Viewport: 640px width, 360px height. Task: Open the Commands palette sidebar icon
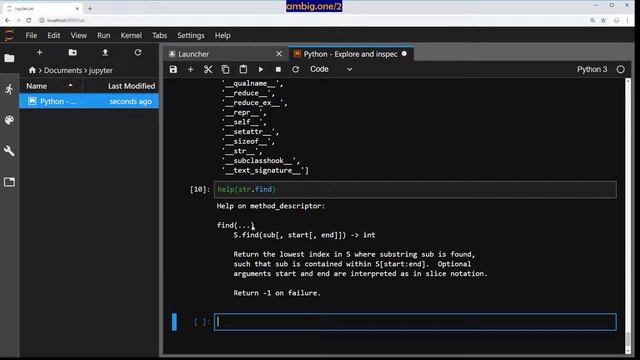(9, 120)
